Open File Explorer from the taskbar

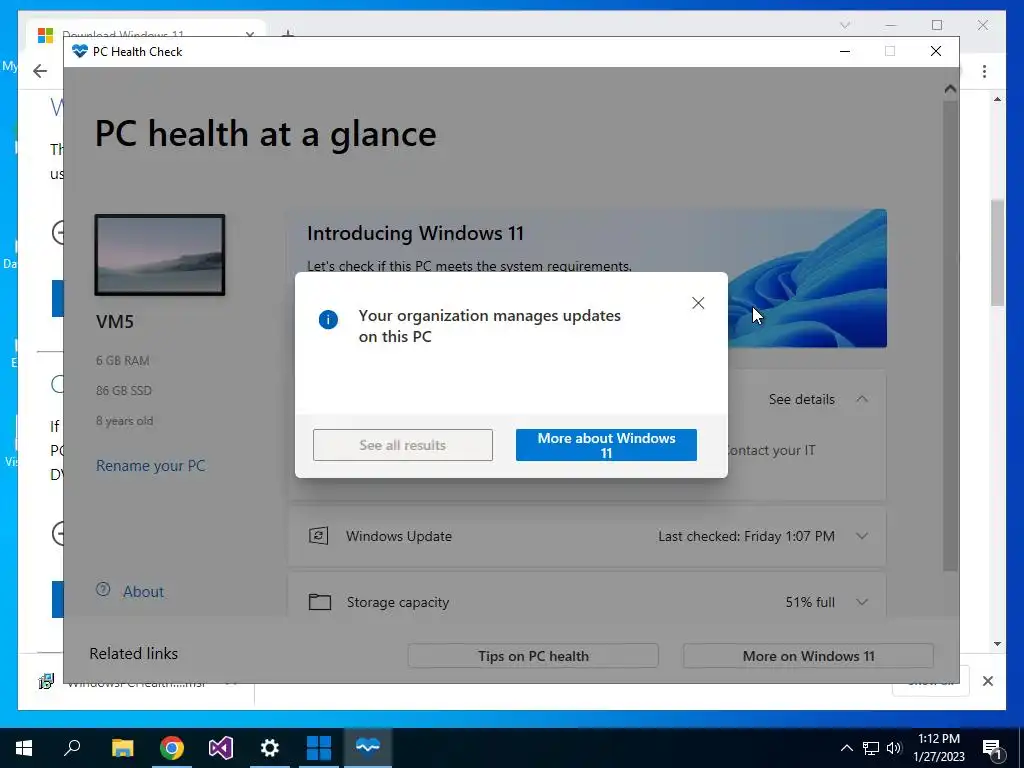[122, 748]
